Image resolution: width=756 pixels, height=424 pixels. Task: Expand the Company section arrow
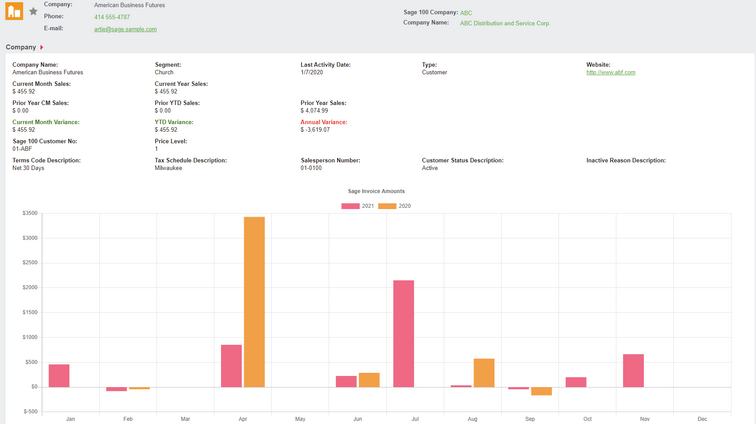pos(42,47)
